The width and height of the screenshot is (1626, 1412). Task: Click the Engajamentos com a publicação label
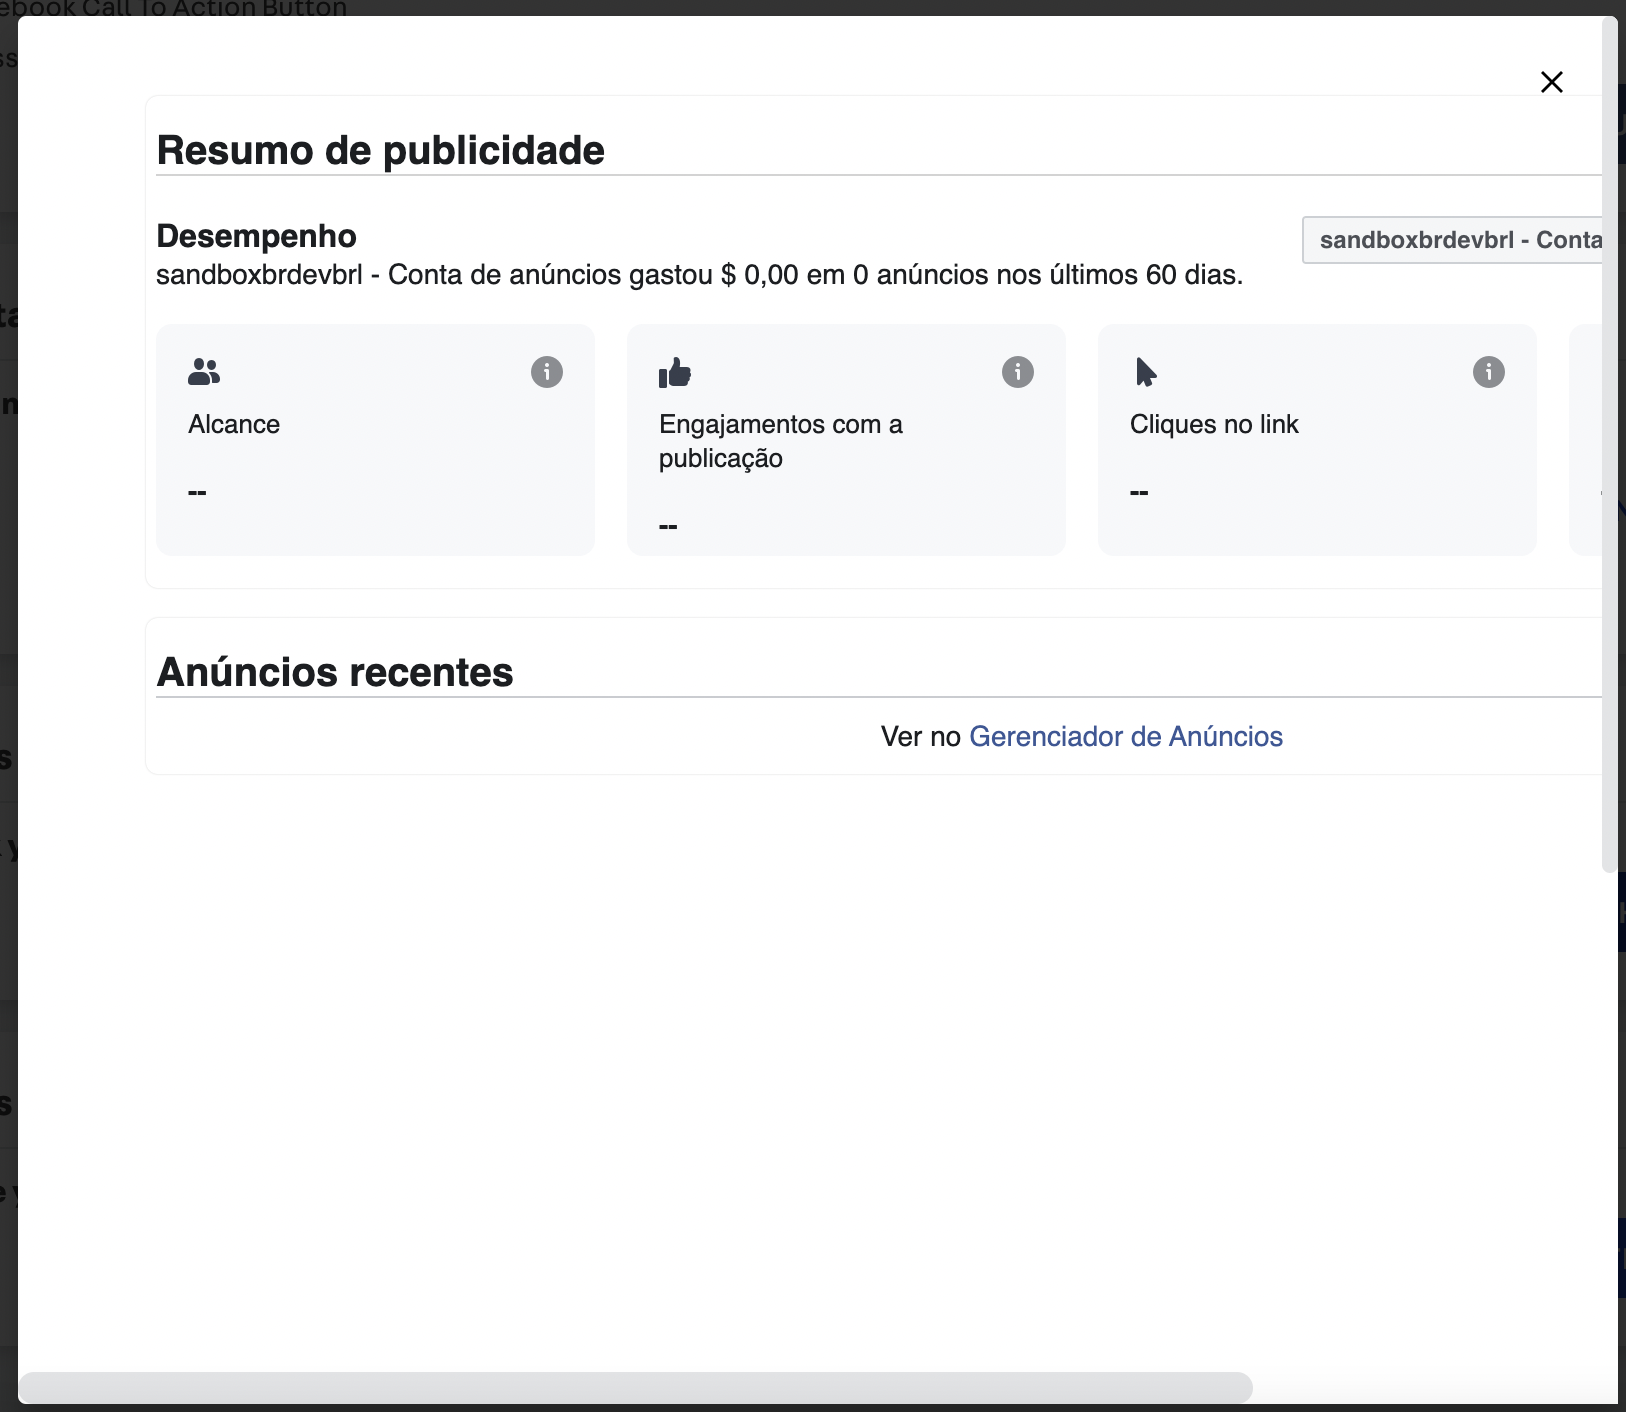(781, 441)
